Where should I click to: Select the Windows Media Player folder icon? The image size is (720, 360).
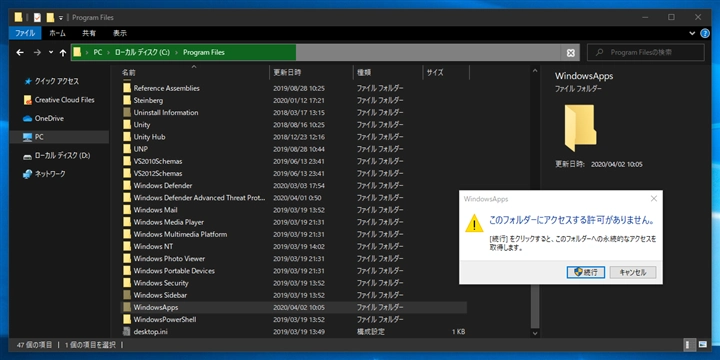click(x=127, y=222)
